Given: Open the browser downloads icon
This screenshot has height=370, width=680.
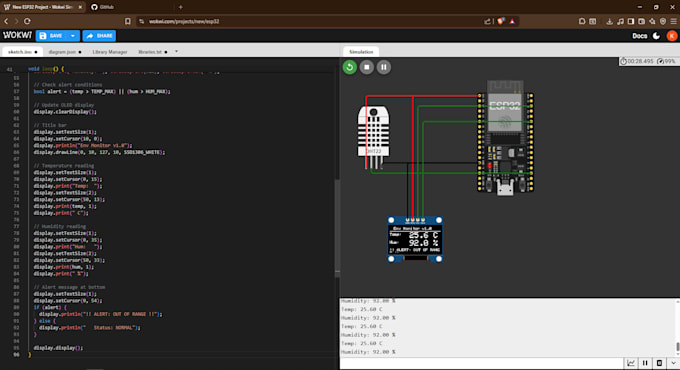Looking at the screenshot, I should [x=609, y=21].
